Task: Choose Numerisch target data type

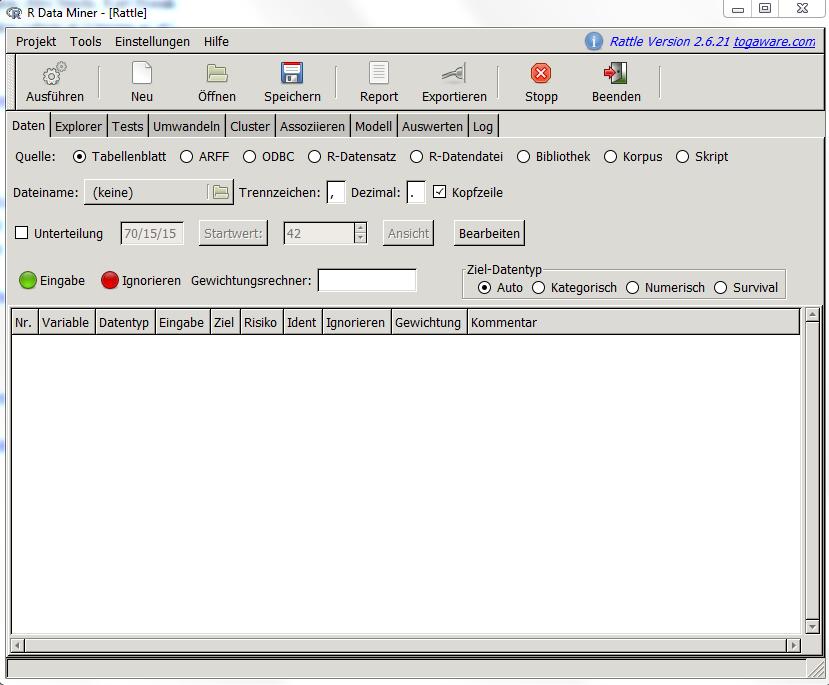Action: 632,288
